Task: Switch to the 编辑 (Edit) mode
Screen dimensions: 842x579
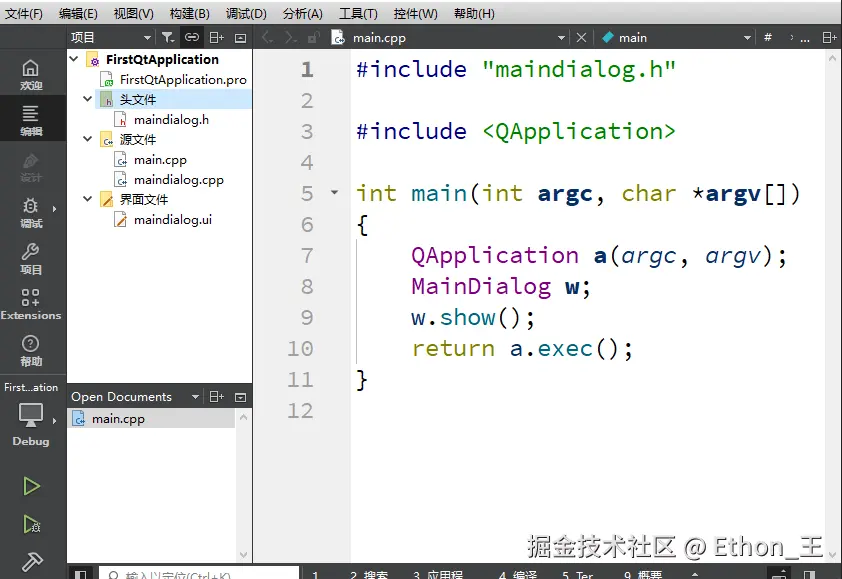Action: pos(31,120)
